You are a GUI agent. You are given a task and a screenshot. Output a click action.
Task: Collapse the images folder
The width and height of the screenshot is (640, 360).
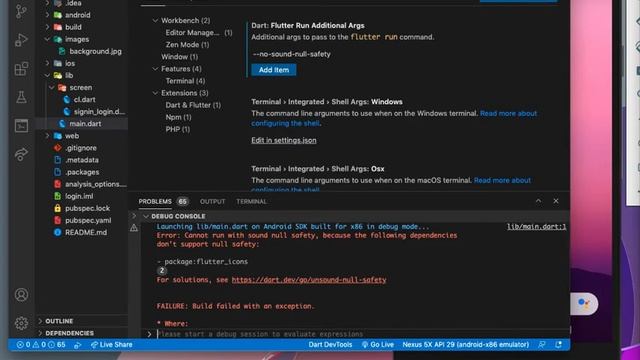click(47, 39)
